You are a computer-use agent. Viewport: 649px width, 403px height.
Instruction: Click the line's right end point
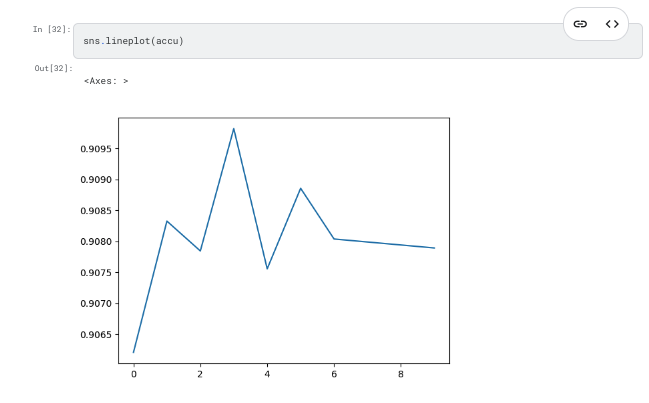pyautogui.click(x=434, y=248)
